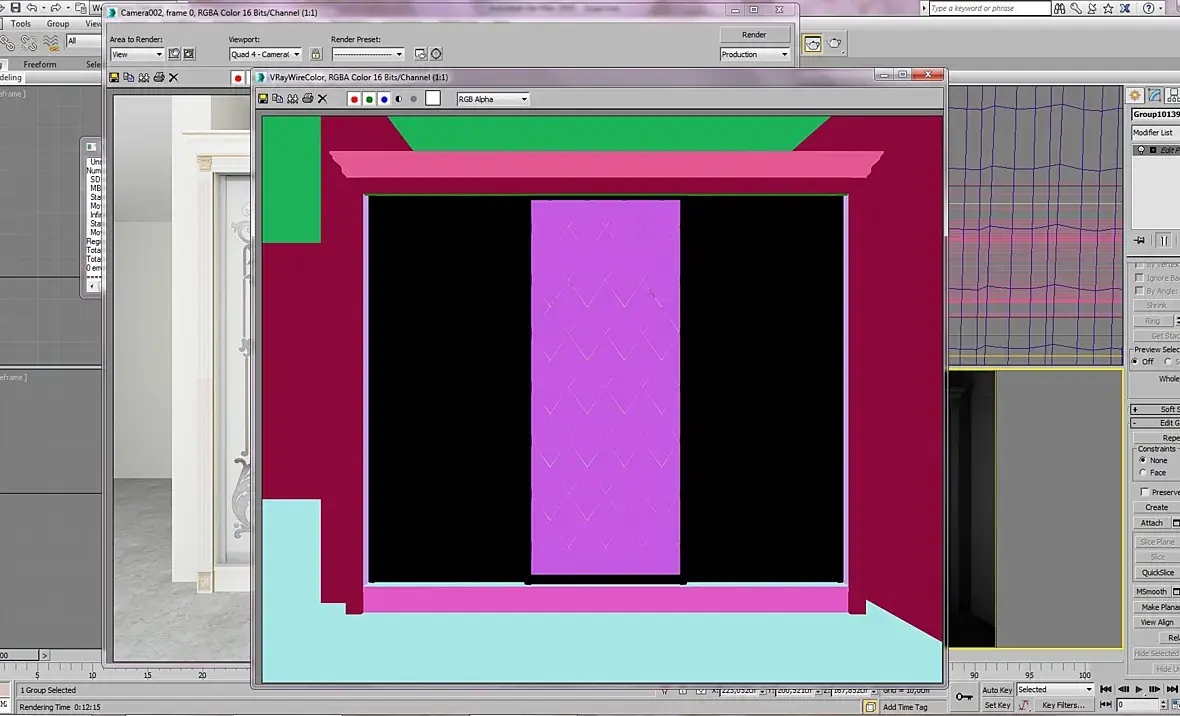Click the Undo arrow icon
1180x716 pixels.
point(32,8)
